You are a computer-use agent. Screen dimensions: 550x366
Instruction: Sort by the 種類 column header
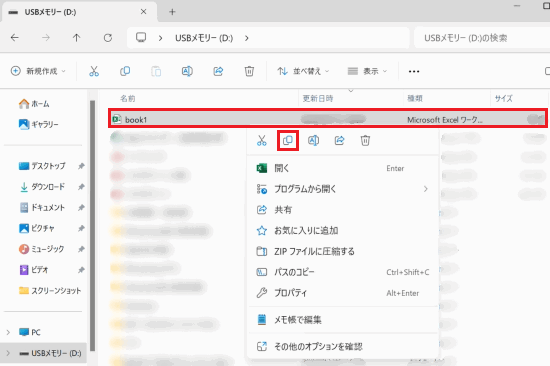tap(415, 99)
